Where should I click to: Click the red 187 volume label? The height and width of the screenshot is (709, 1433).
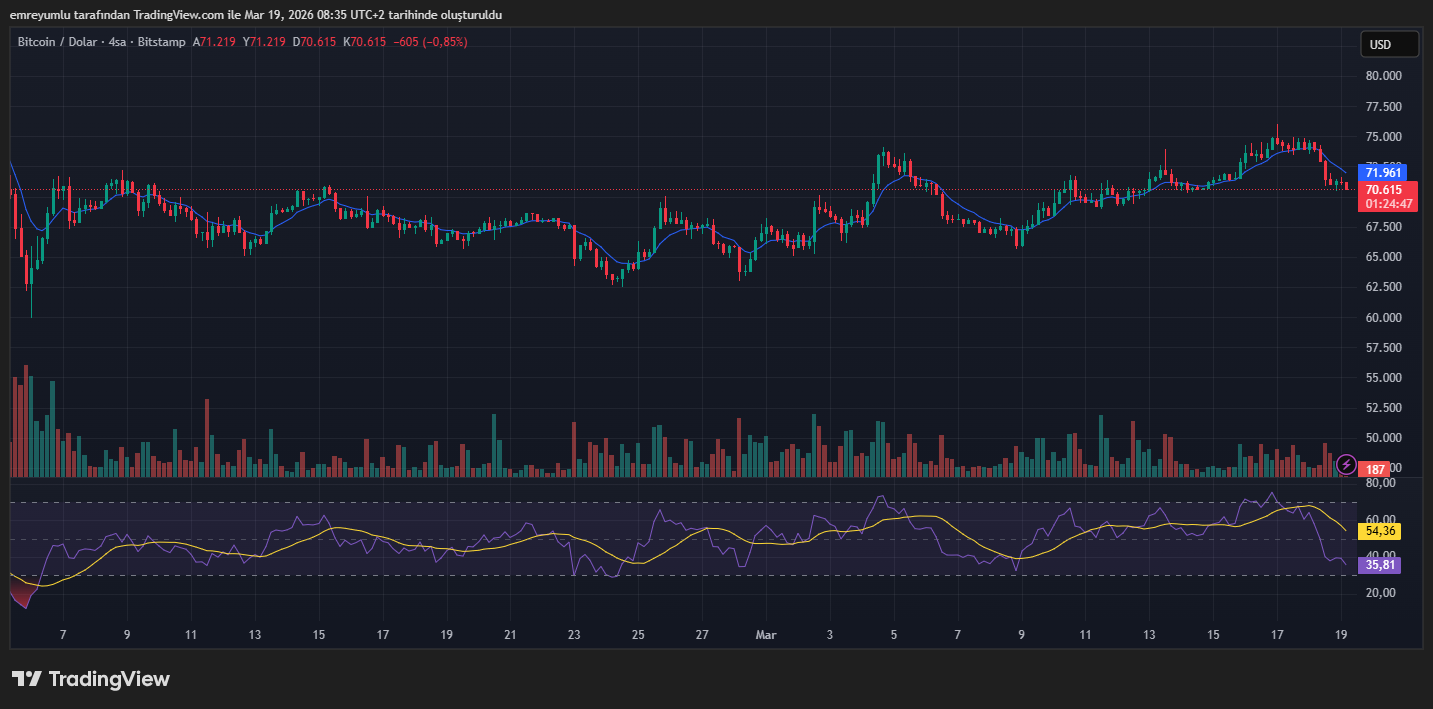pos(1376,469)
